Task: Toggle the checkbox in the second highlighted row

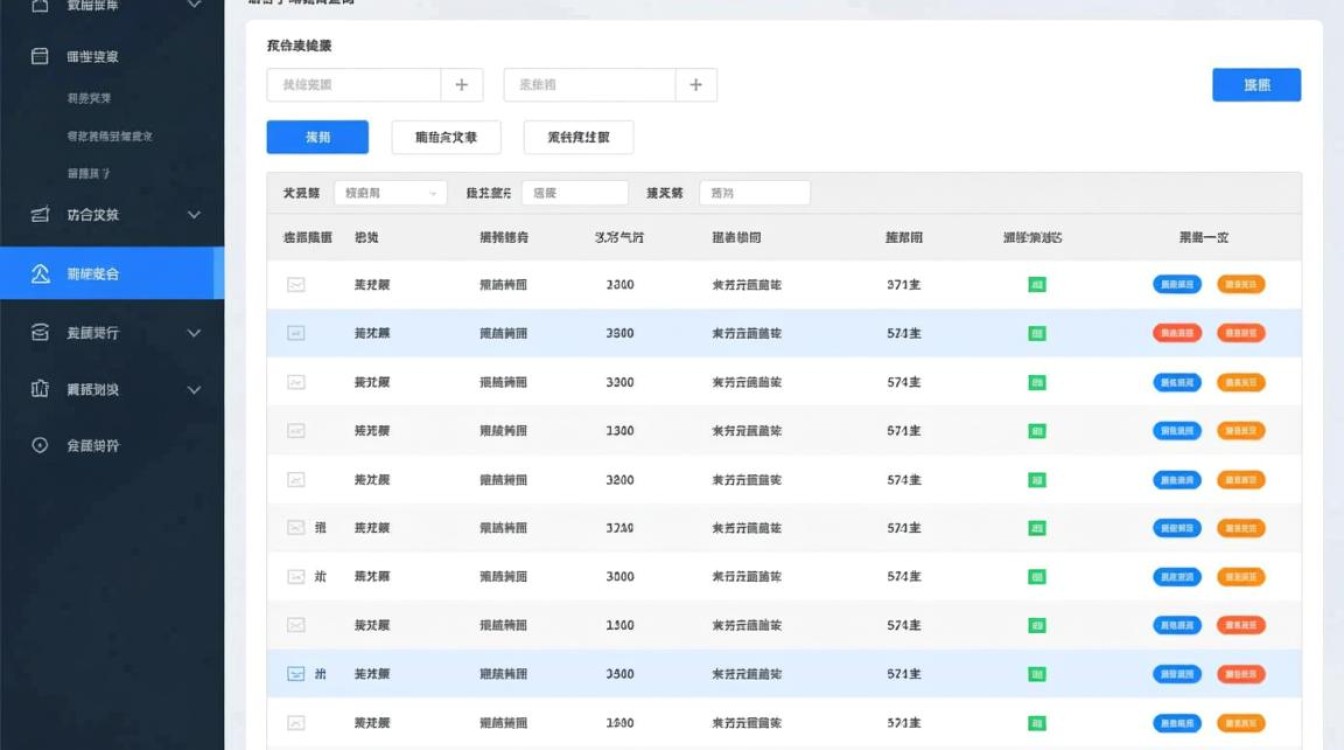Action: point(296,333)
